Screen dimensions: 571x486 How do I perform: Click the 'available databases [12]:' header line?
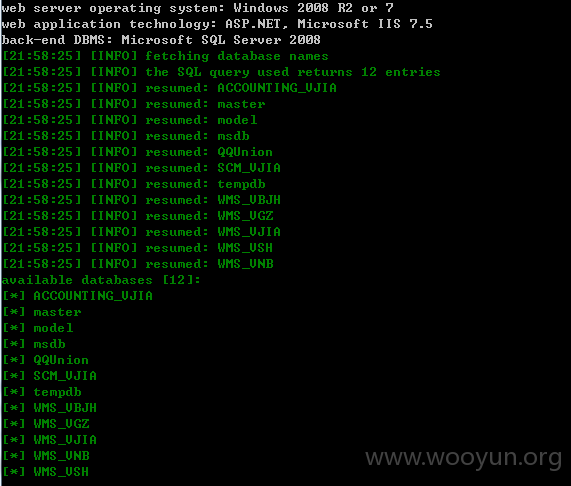pos(101,280)
